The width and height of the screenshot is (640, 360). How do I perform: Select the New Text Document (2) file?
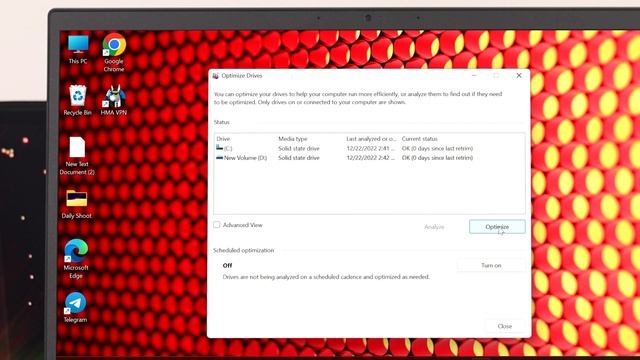77,156
